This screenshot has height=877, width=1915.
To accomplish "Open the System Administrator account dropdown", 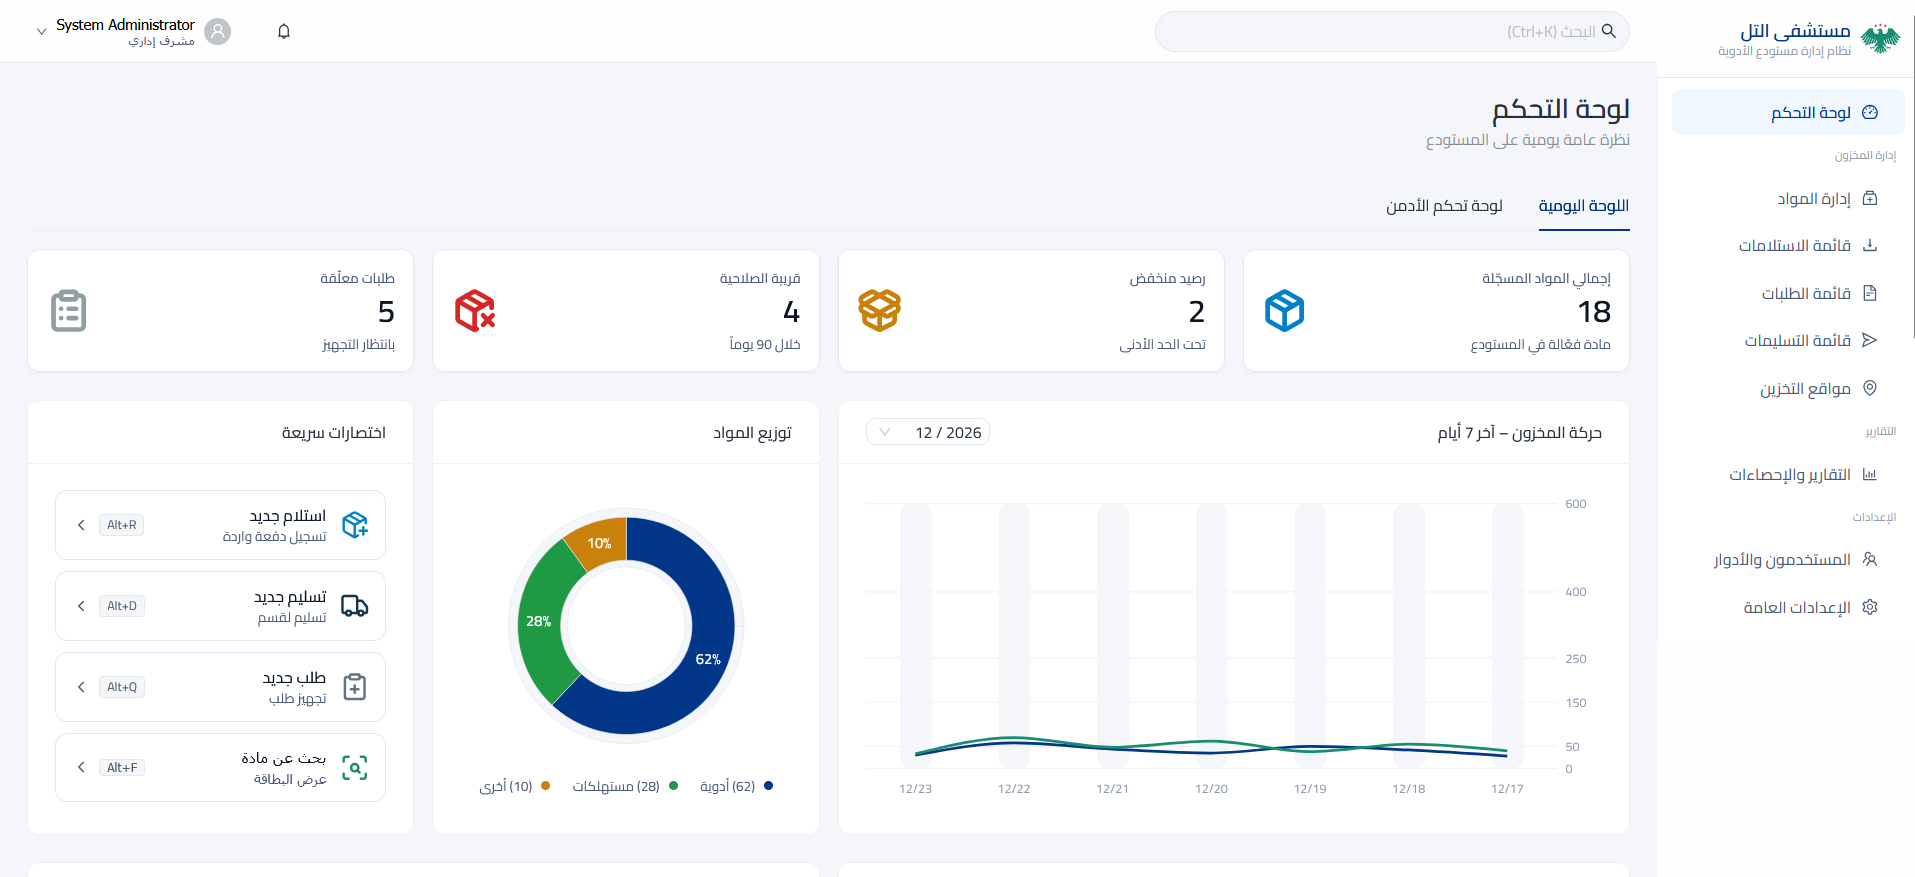I will point(133,32).
